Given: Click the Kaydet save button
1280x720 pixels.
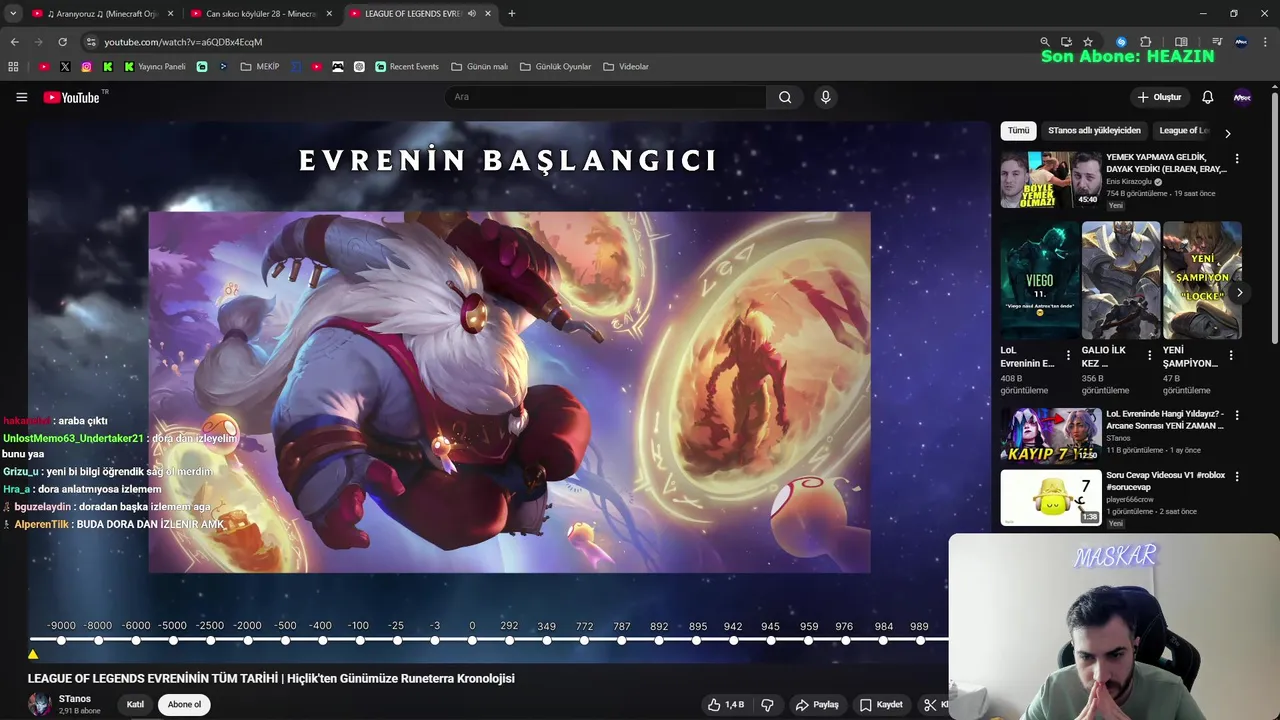Looking at the screenshot, I should [881, 704].
